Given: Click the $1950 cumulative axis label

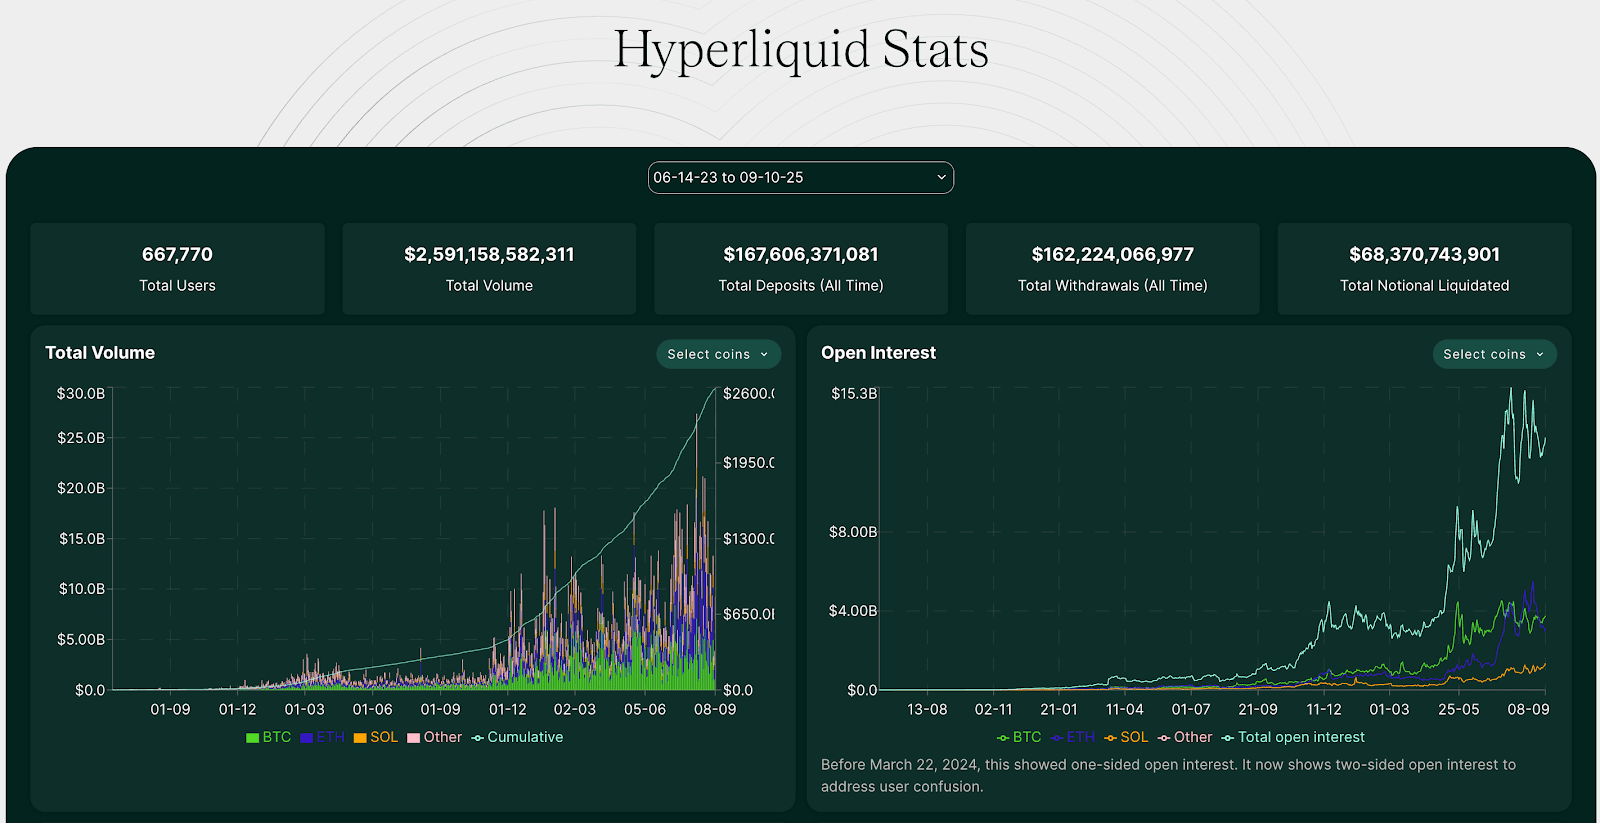Looking at the screenshot, I should point(748,463).
